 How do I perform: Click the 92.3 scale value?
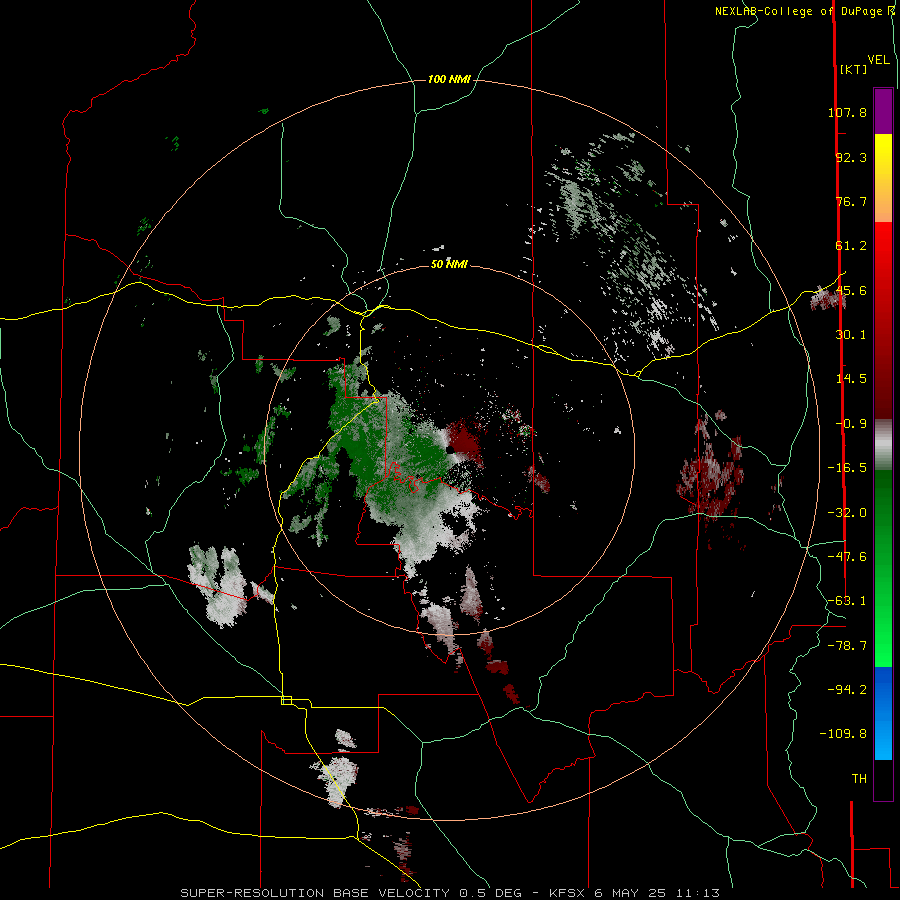tap(851, 157)
